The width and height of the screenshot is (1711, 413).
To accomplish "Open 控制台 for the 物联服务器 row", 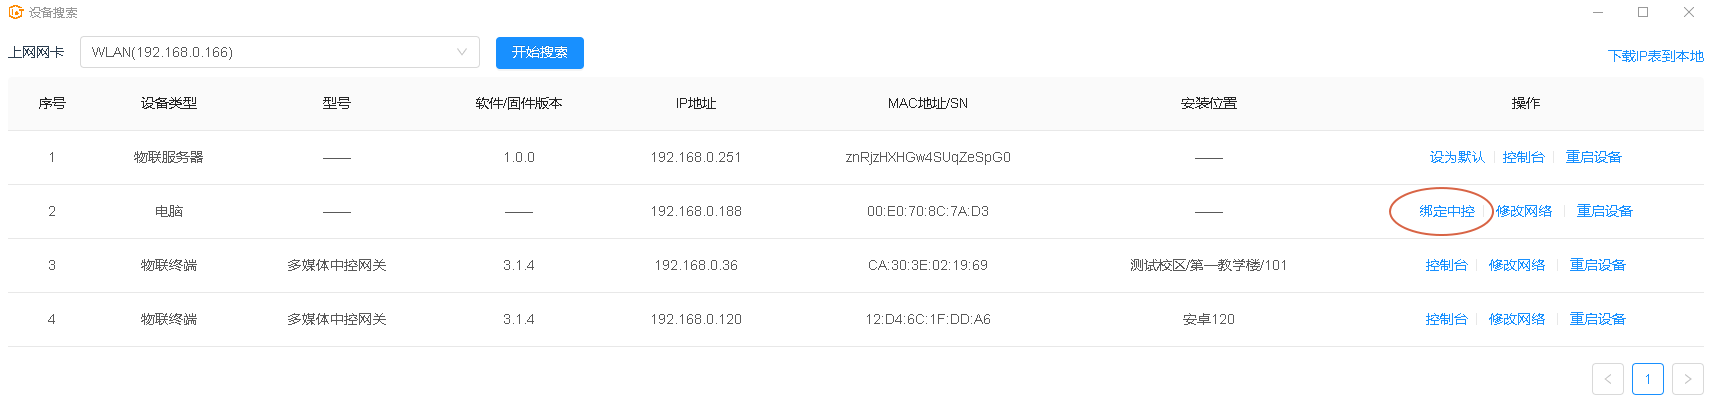I will [x=1523, y=157].
